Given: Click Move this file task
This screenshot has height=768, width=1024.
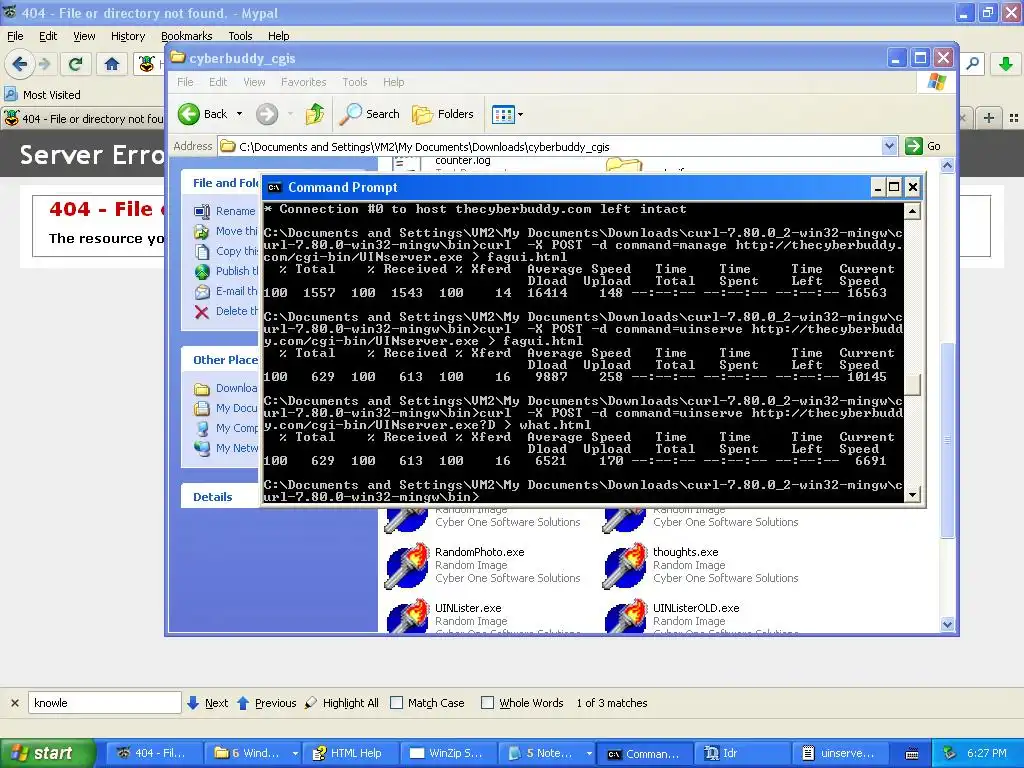Looking at the screenshot, I should point(225,231).
